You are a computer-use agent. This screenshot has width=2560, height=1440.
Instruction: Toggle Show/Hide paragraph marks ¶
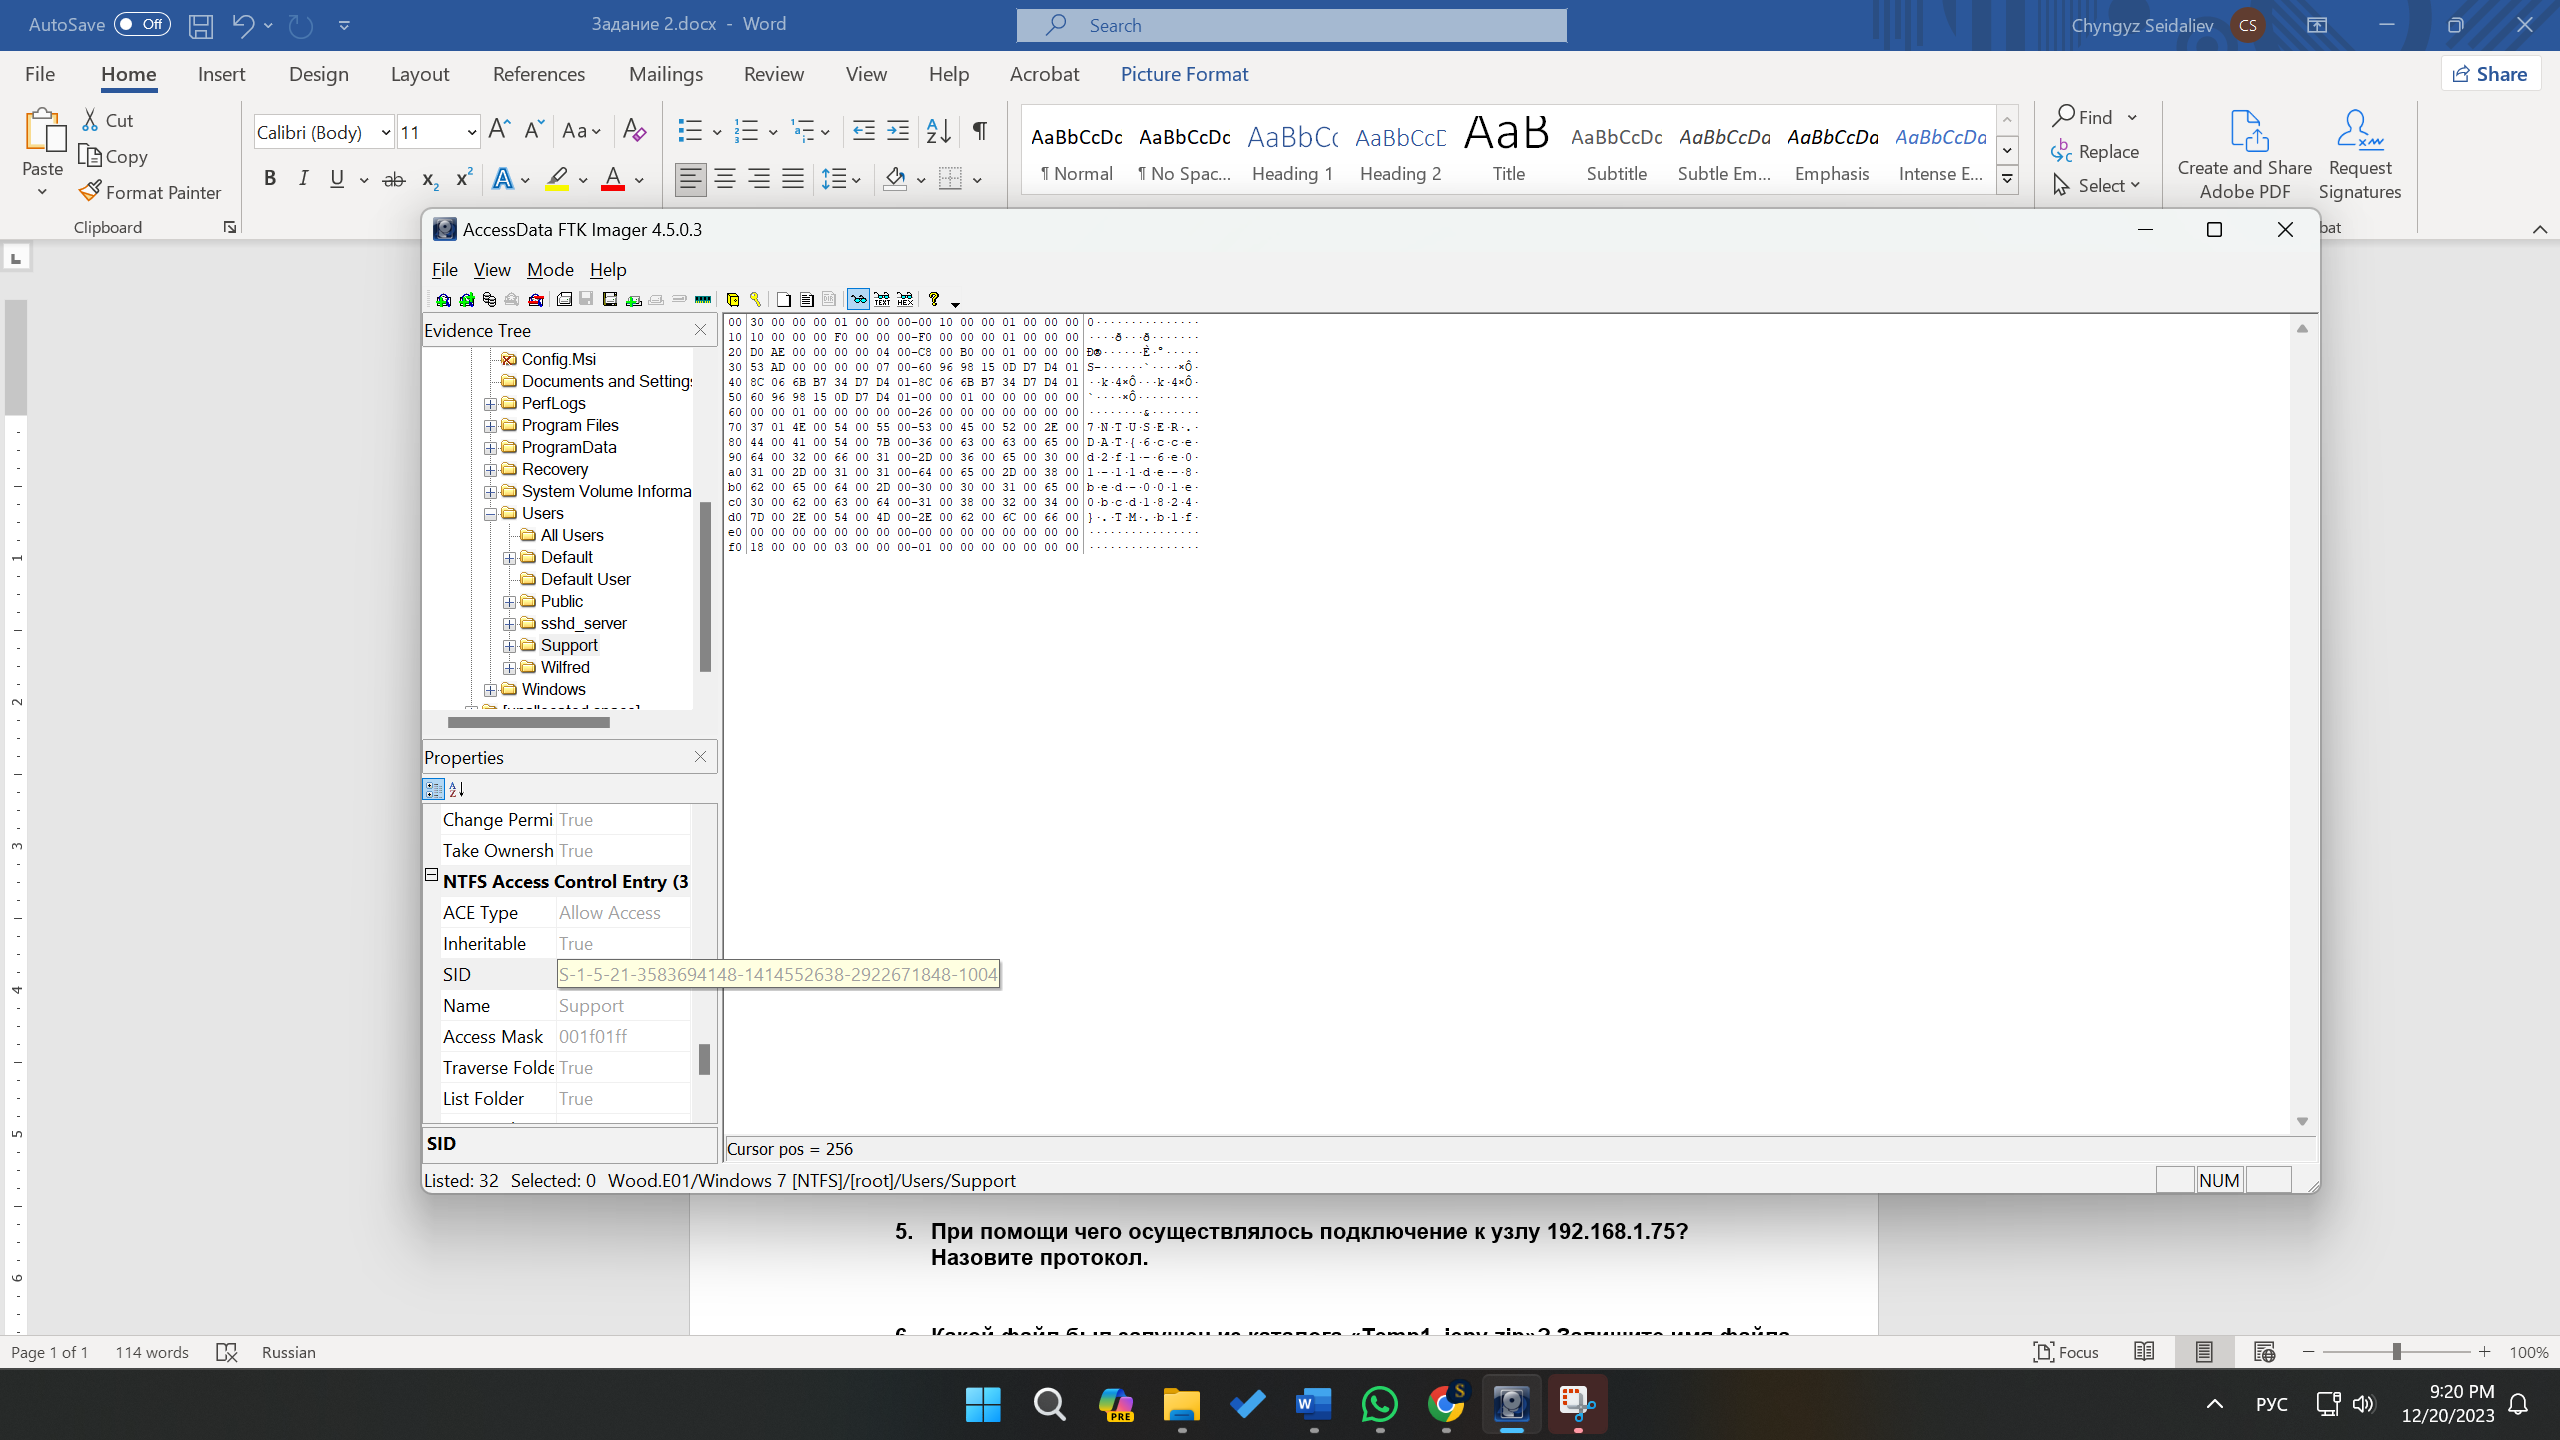[x=980, y=131]
